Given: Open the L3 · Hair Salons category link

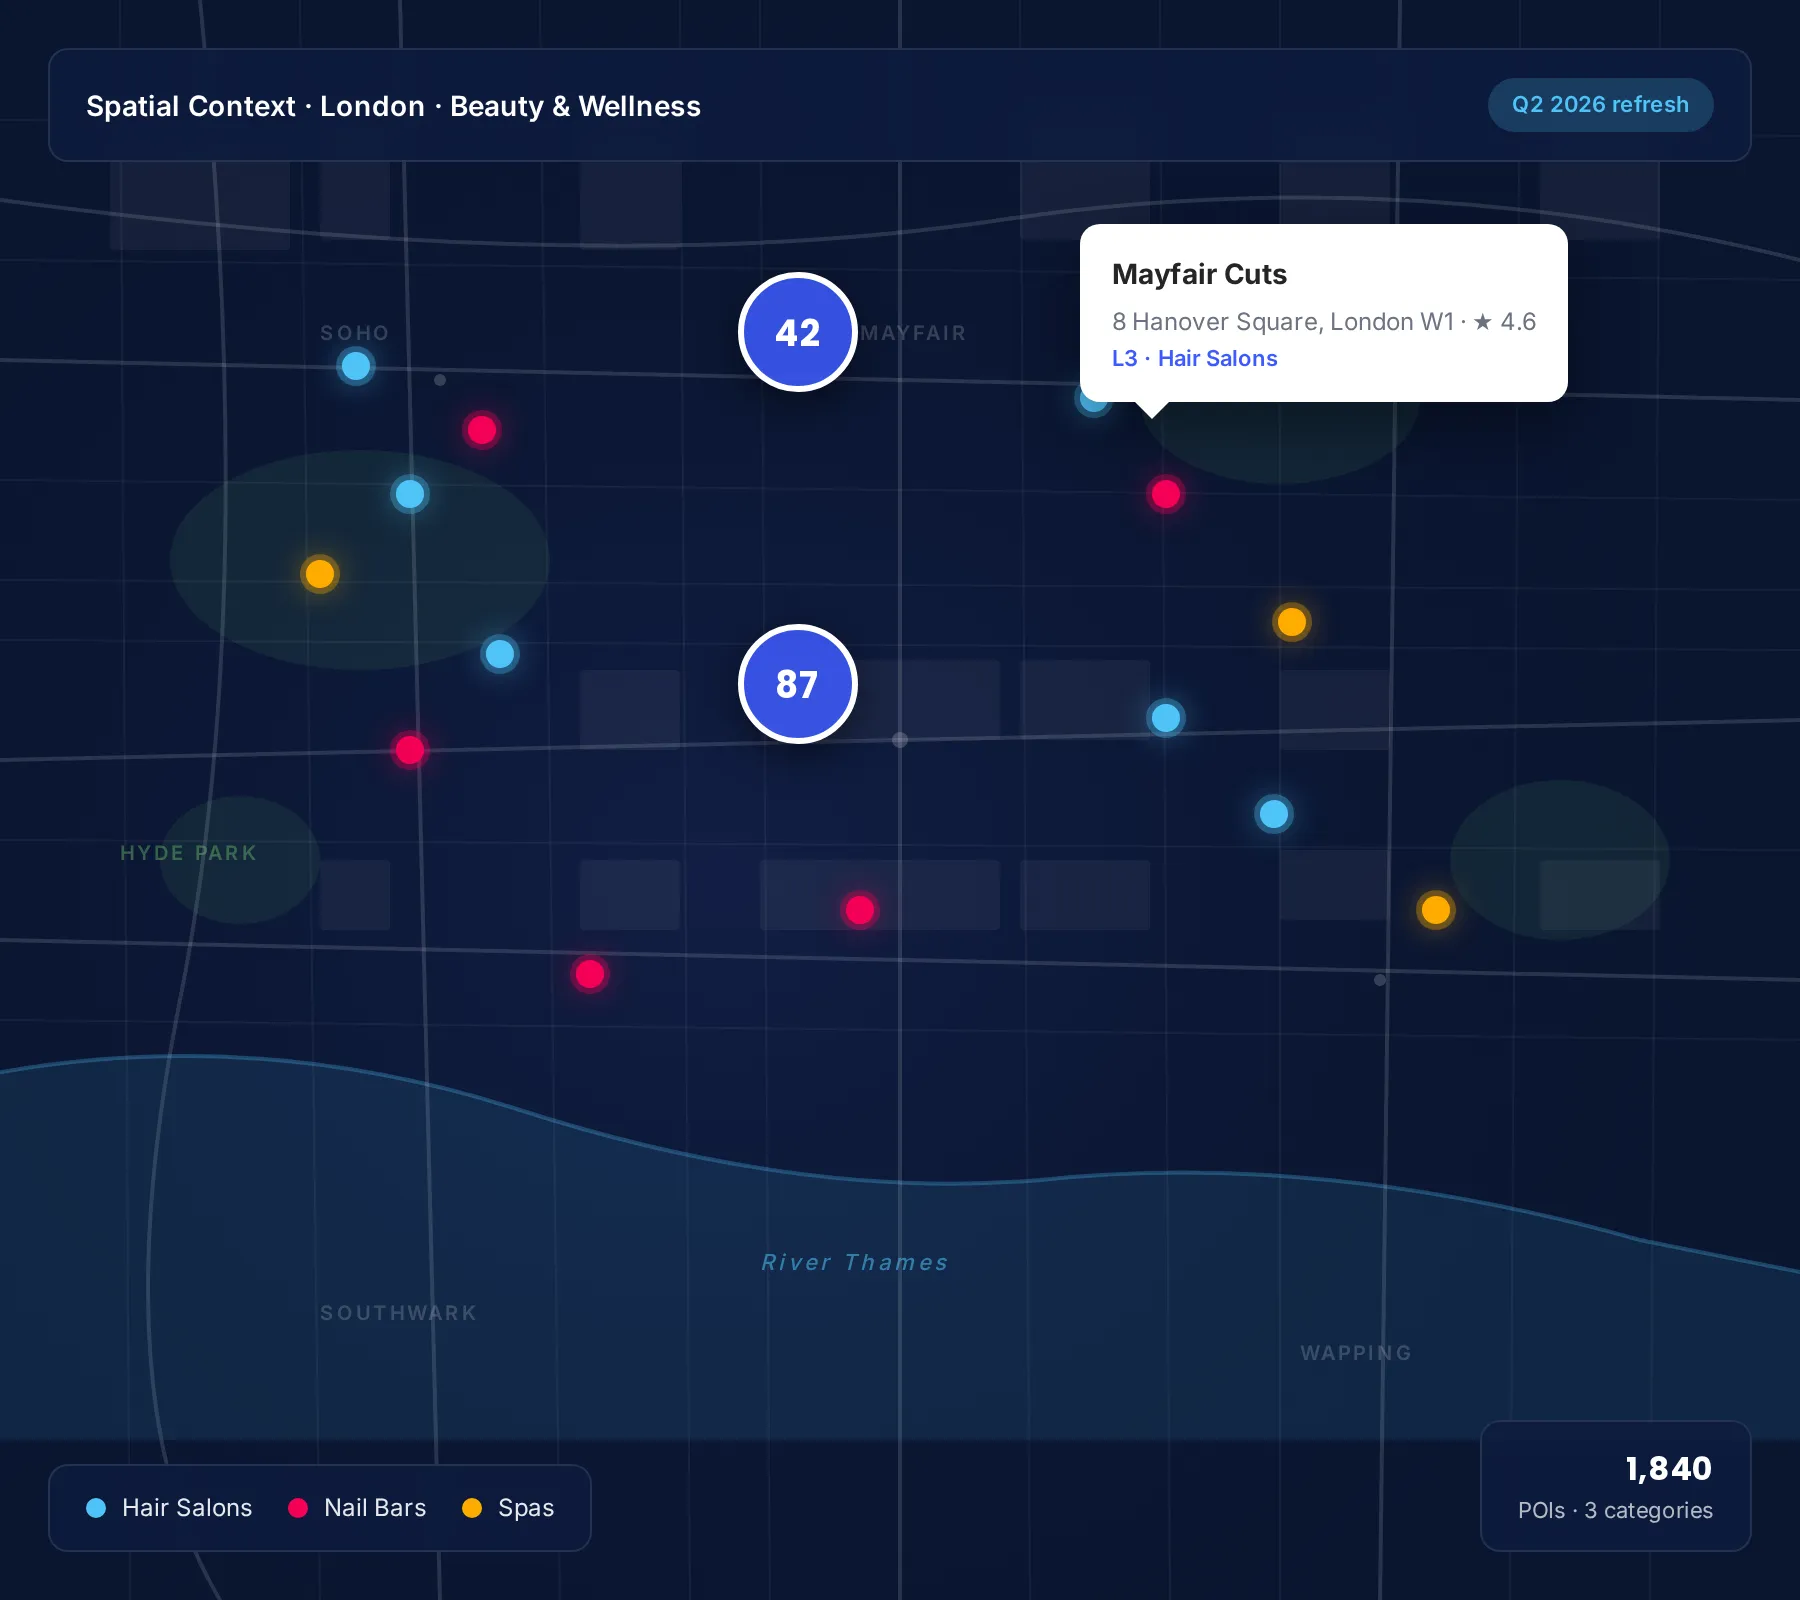Looking at the screenshot, I should pos(1195,358).
